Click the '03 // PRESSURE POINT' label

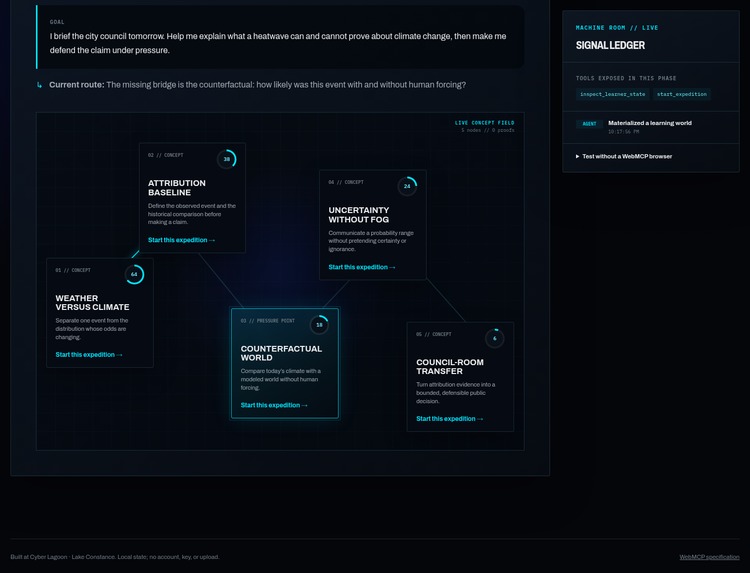pyautogui.click(x=268, y=321)
